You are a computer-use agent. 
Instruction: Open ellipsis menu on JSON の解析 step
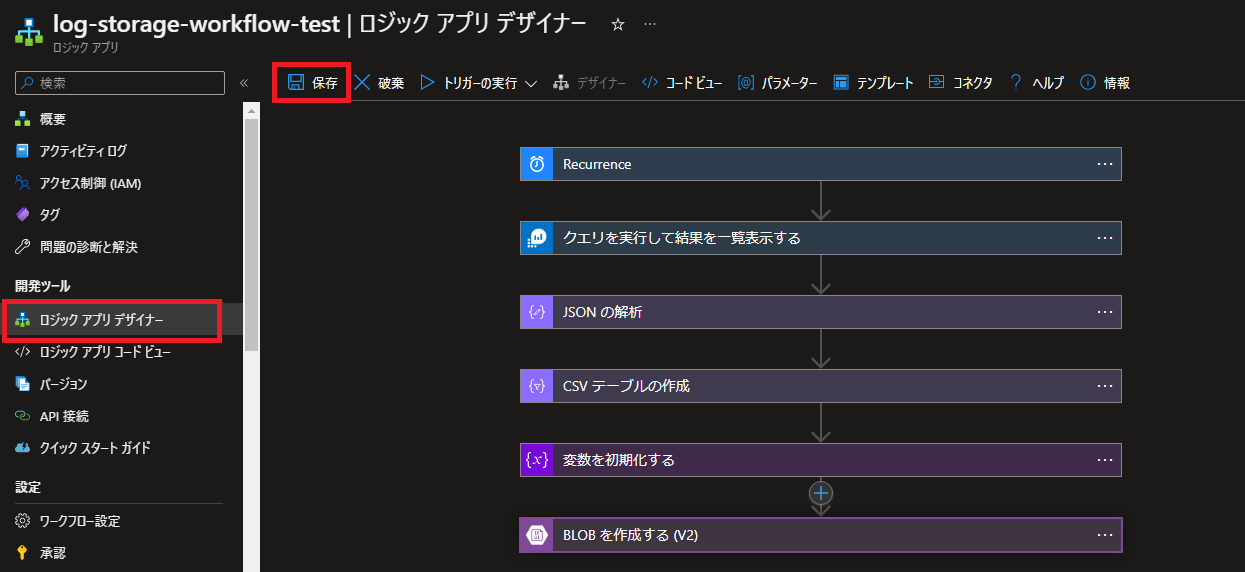pyautogui.click(x=1104, y=312)
